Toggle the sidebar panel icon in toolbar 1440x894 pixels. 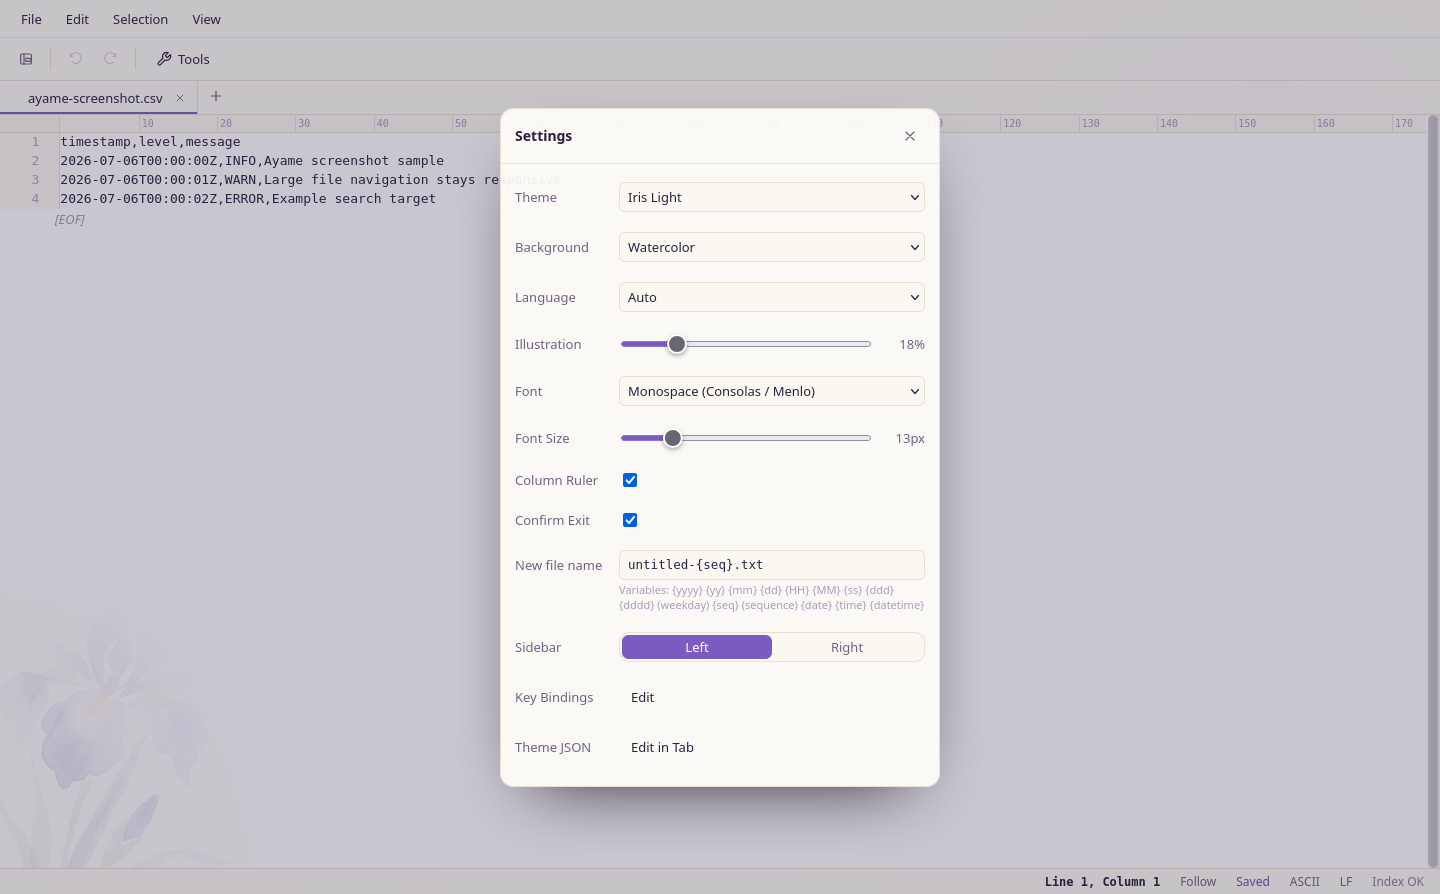point(26,59)
